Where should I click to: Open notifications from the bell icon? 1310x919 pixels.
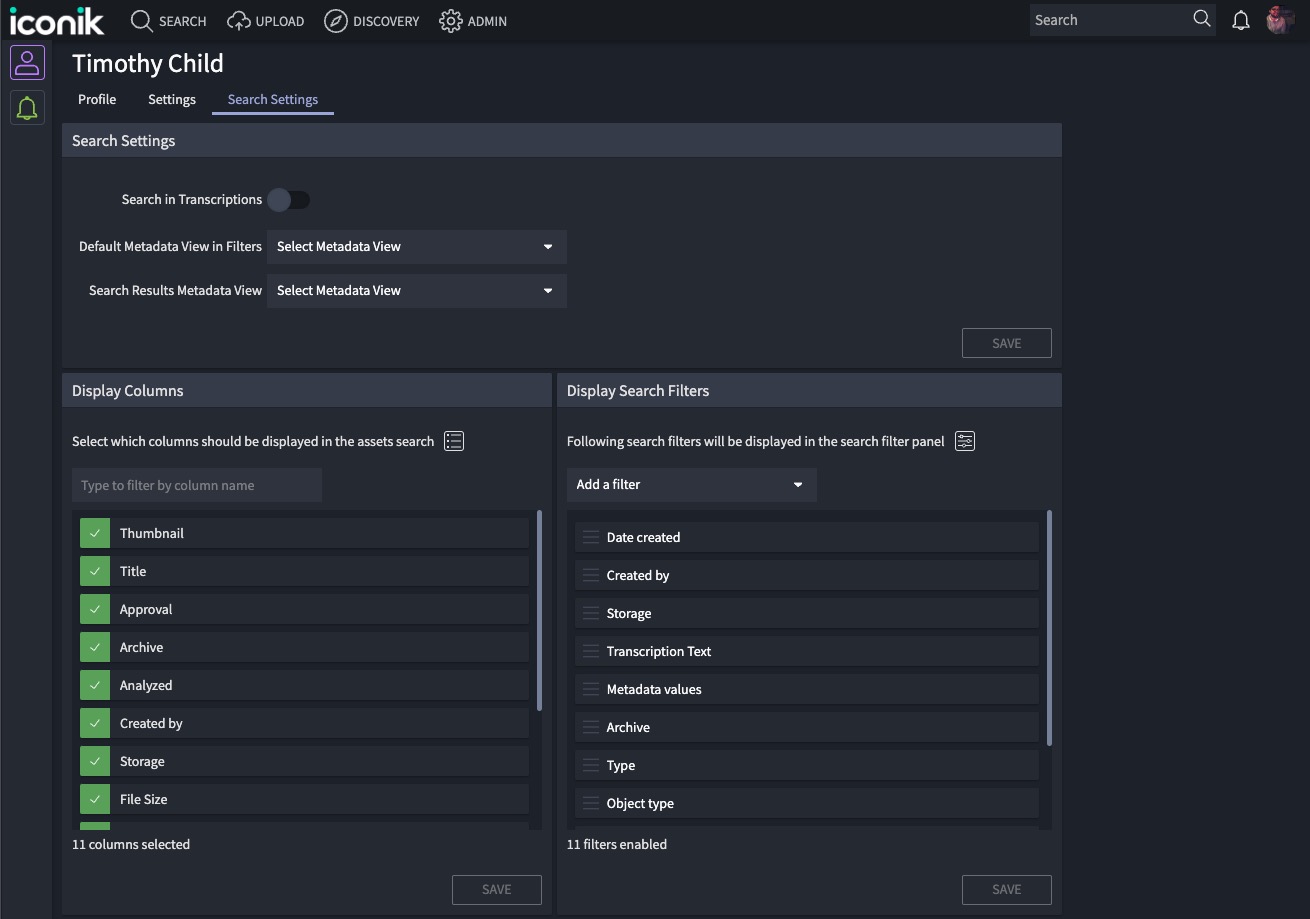pyautogui.click(x=1241, y=20)
